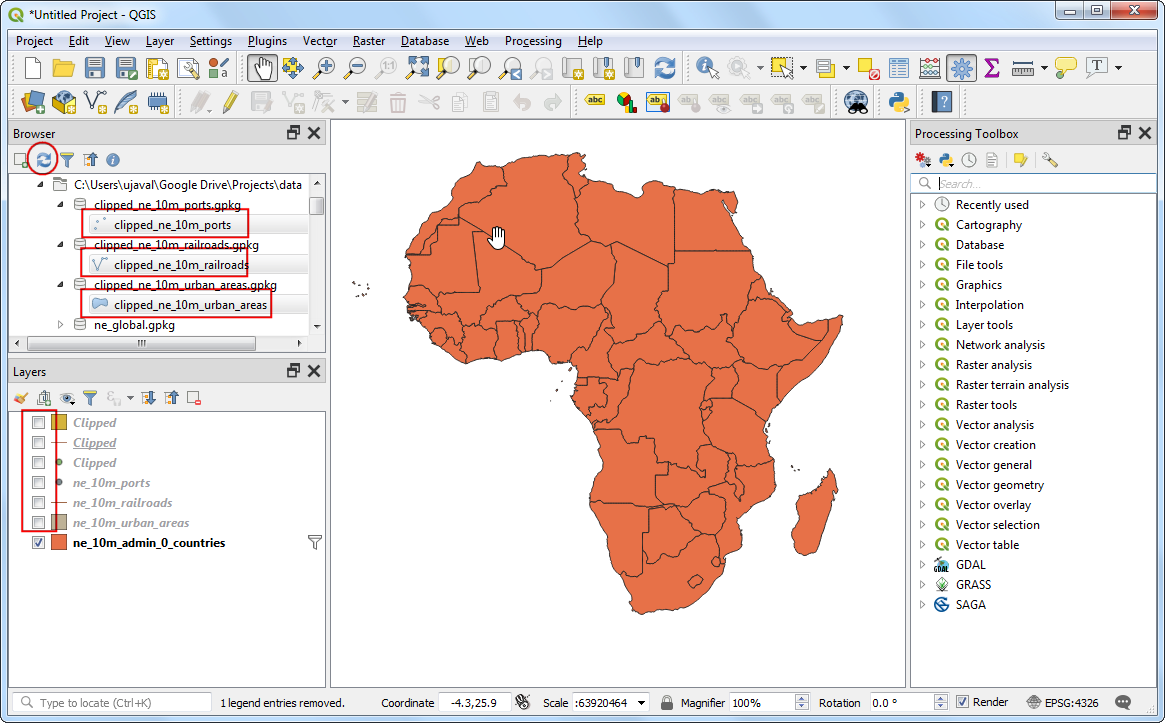Click the Refresh icon in Browser panel
The image size is (1165, 723).
(44, 159)
